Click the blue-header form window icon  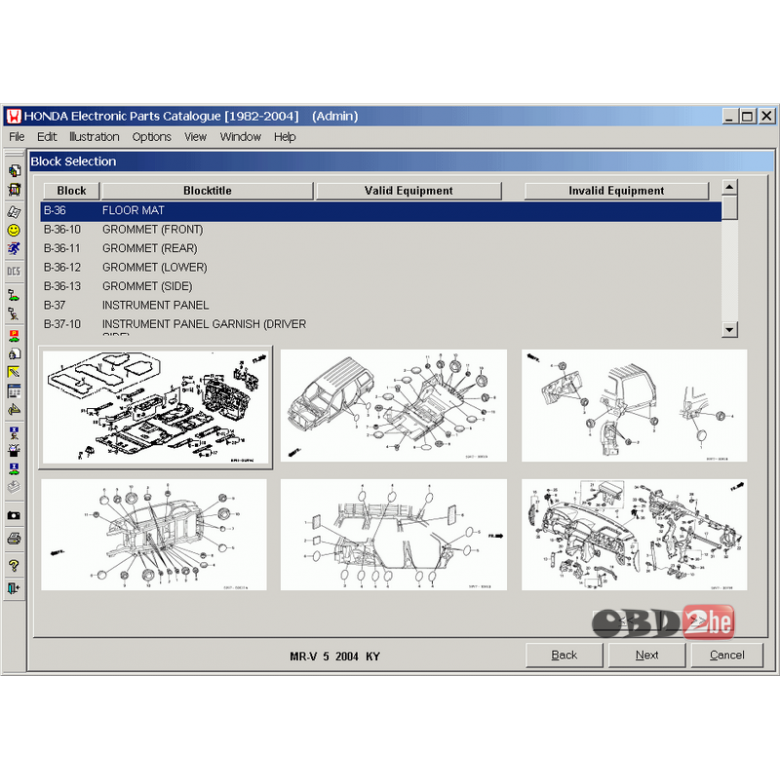pyautogui.click(x=14, y=391)
